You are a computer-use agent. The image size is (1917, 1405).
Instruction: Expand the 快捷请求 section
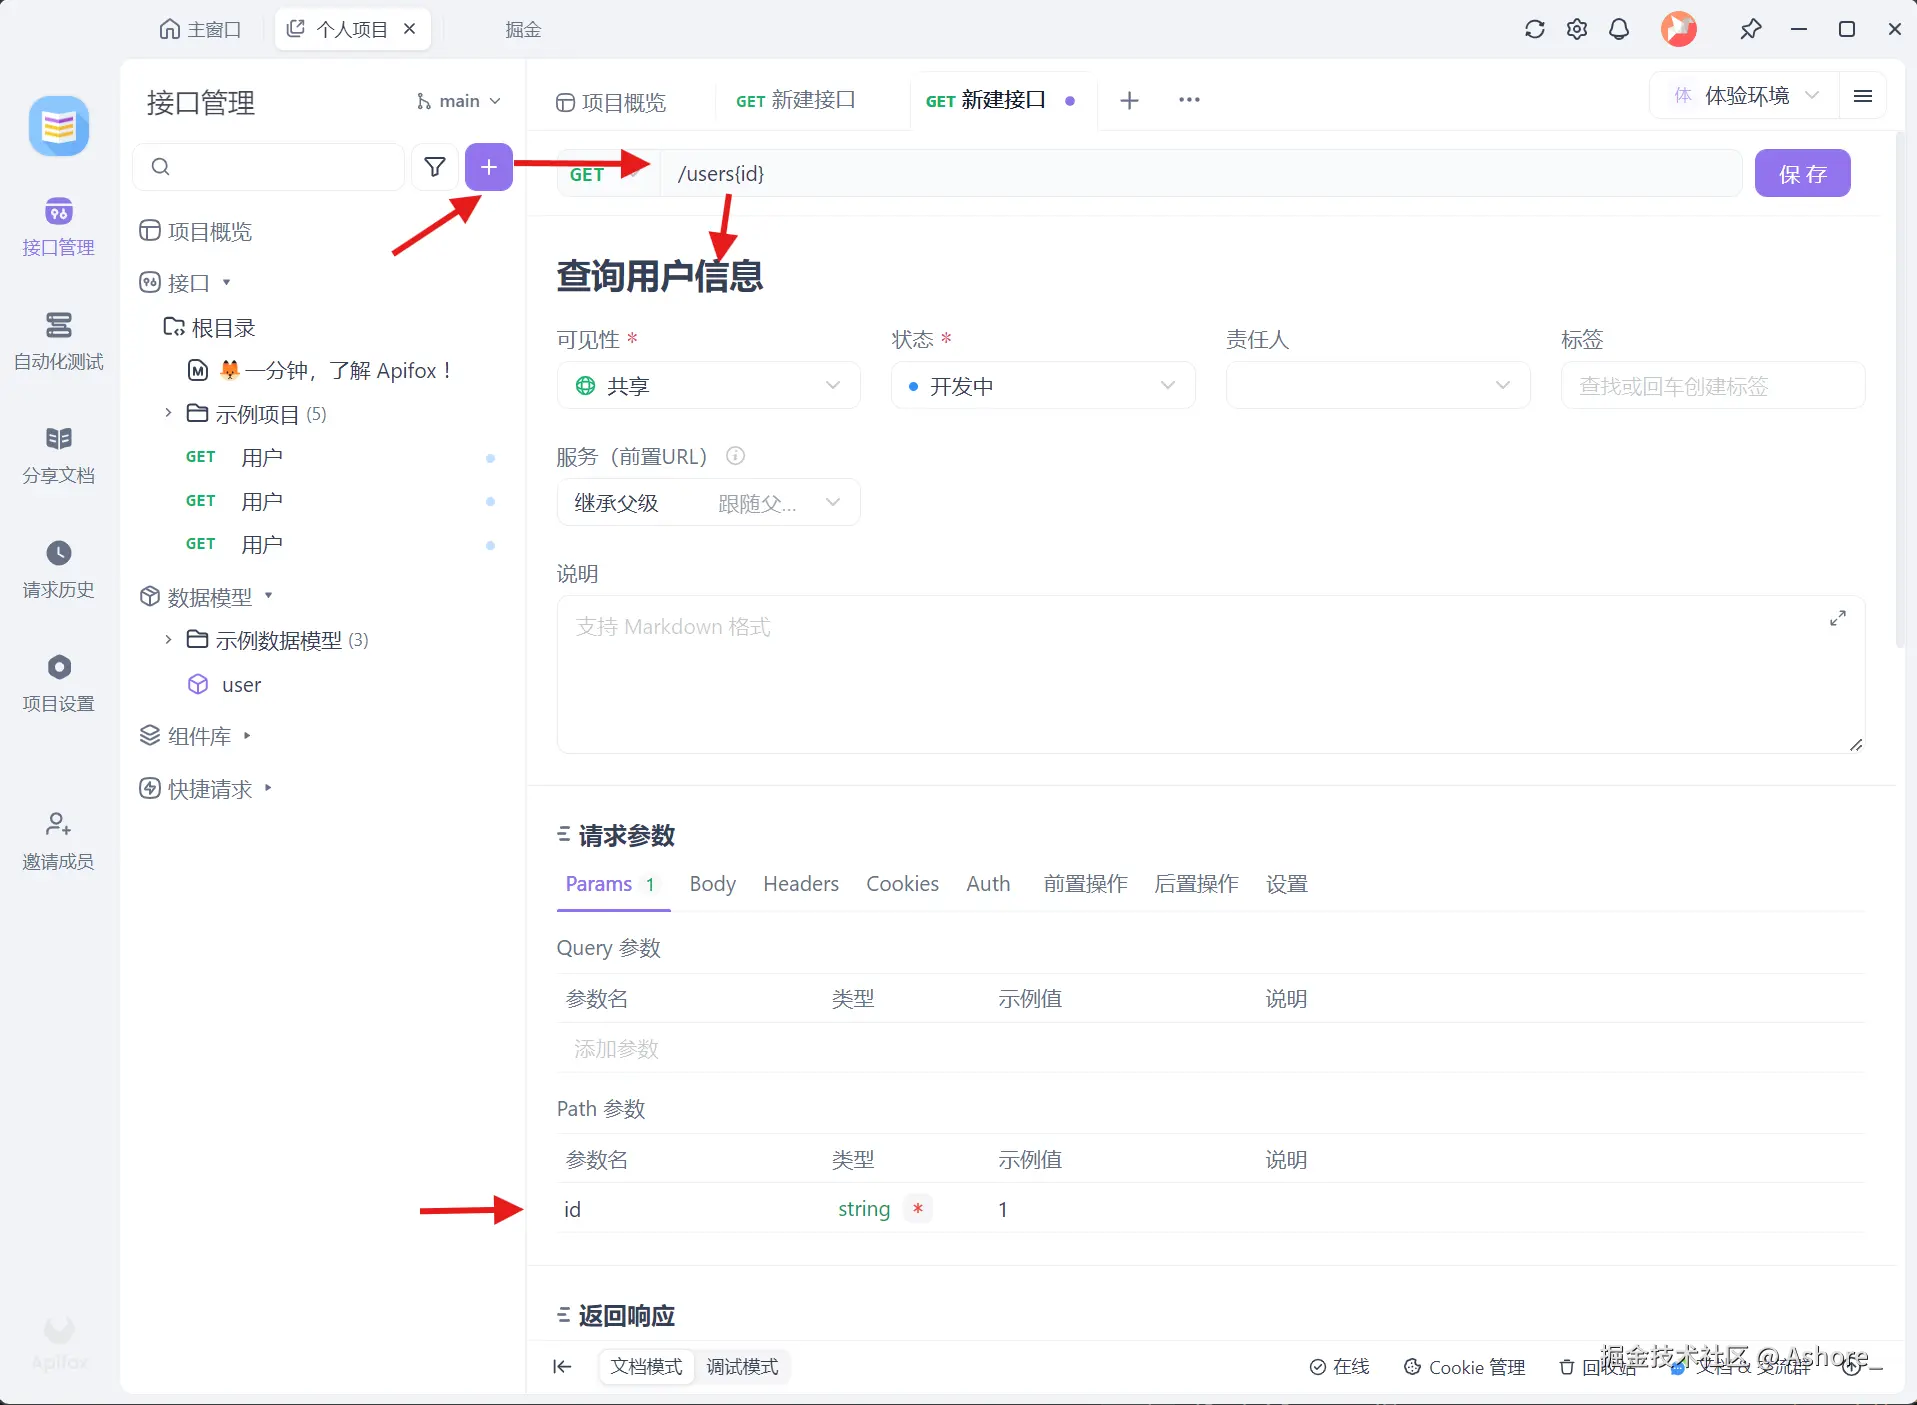pyautogui.click(x=268, y=788)
